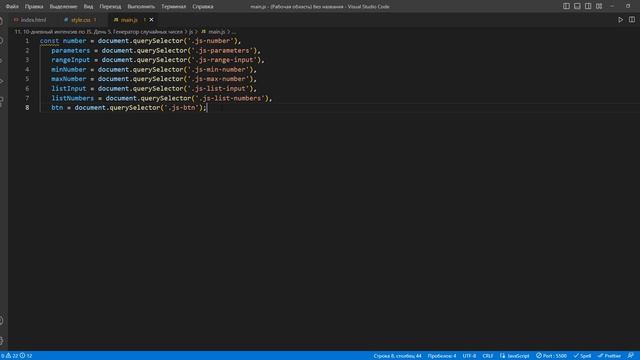Image resolution: width=640 pixels, height=360 pixels.
Task: Click the js folder breadcrumb
Action: pyautogui.click(x=191, y=31)
